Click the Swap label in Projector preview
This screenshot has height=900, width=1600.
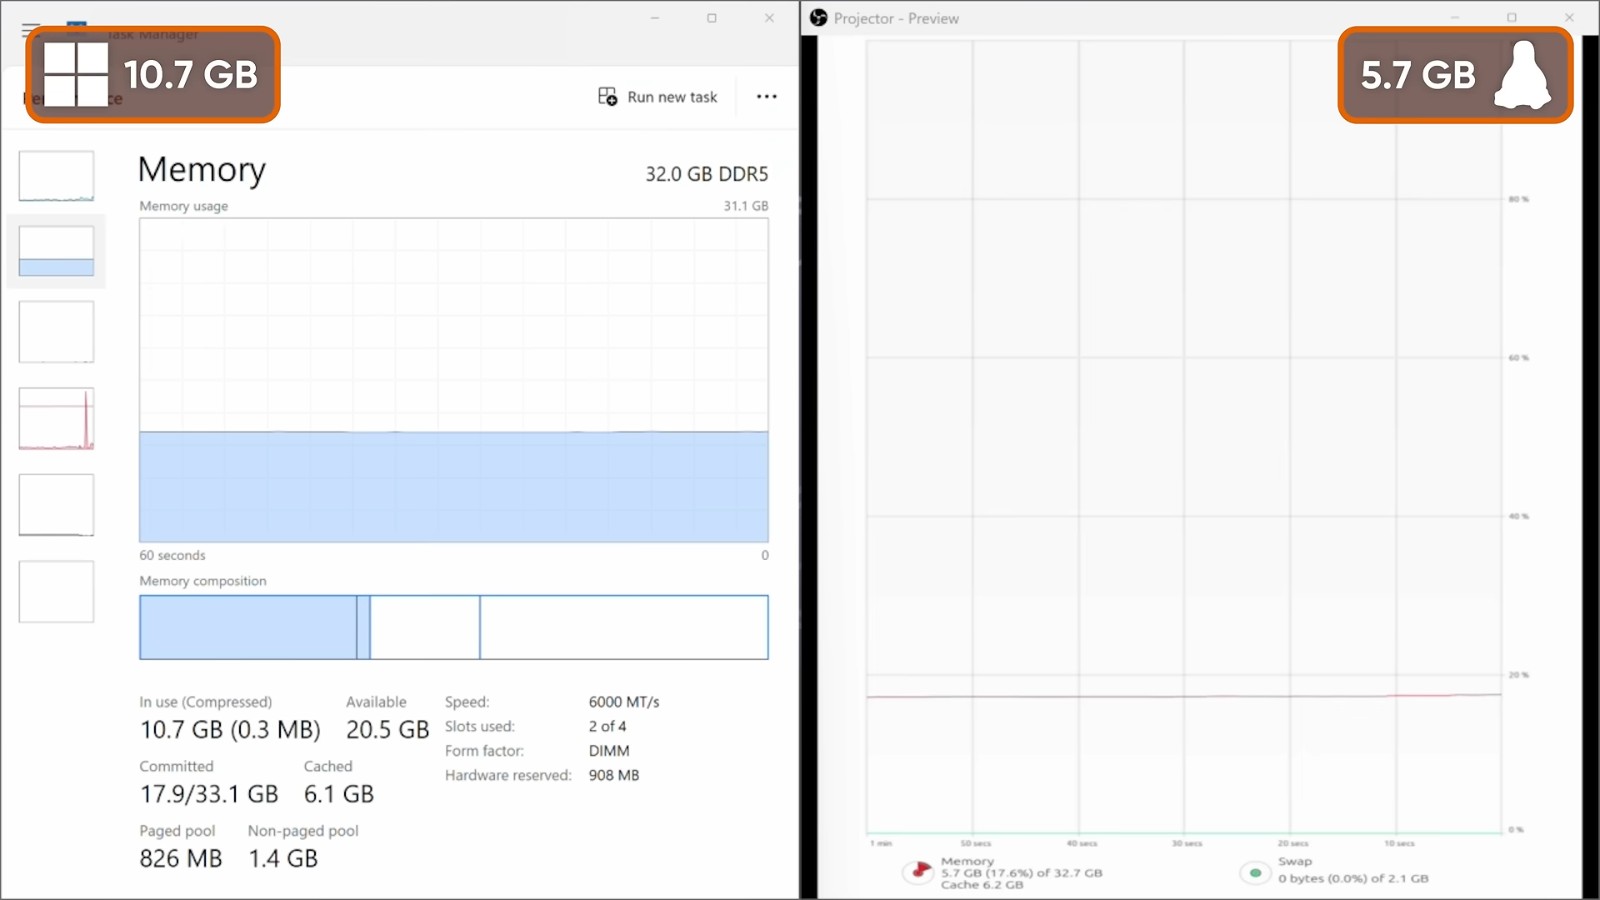point(1295,862)
